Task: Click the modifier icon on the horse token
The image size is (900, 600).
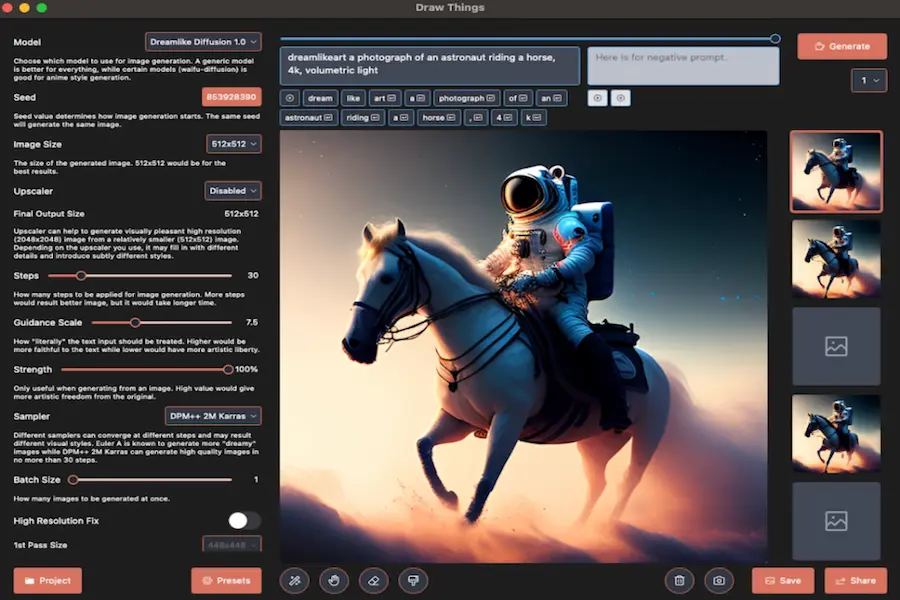Action: coord(449,117)
